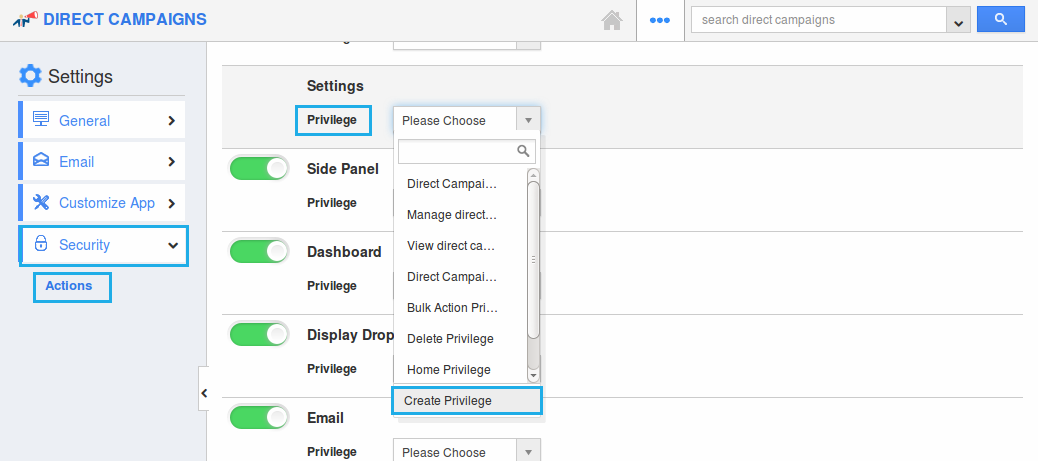Open the General settings menu
The image size is (1038, 461).
coord(101,121)
